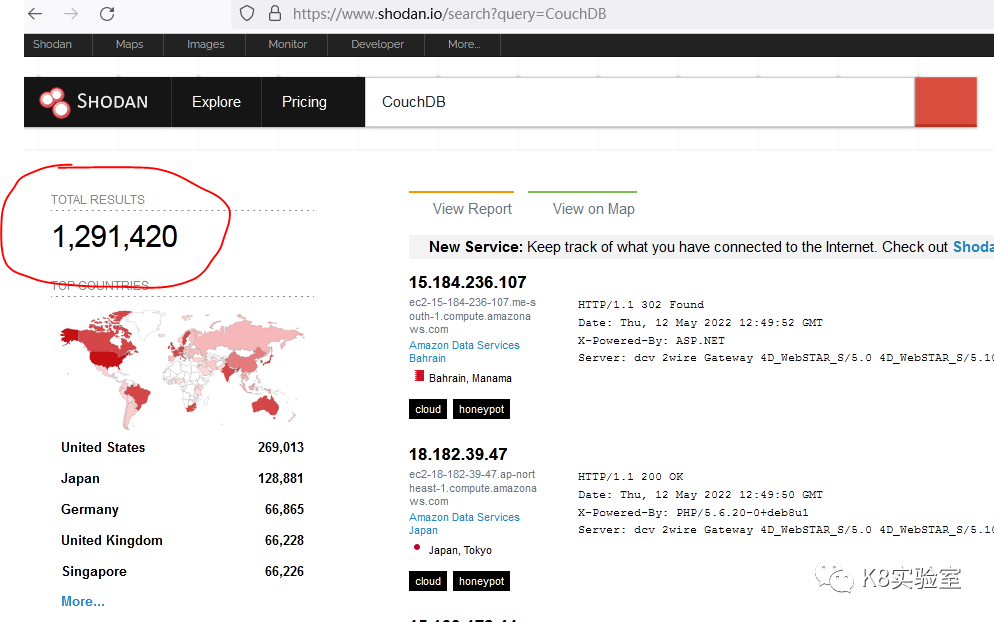Select the Singapore count 66,226

(x=284, y=571)
